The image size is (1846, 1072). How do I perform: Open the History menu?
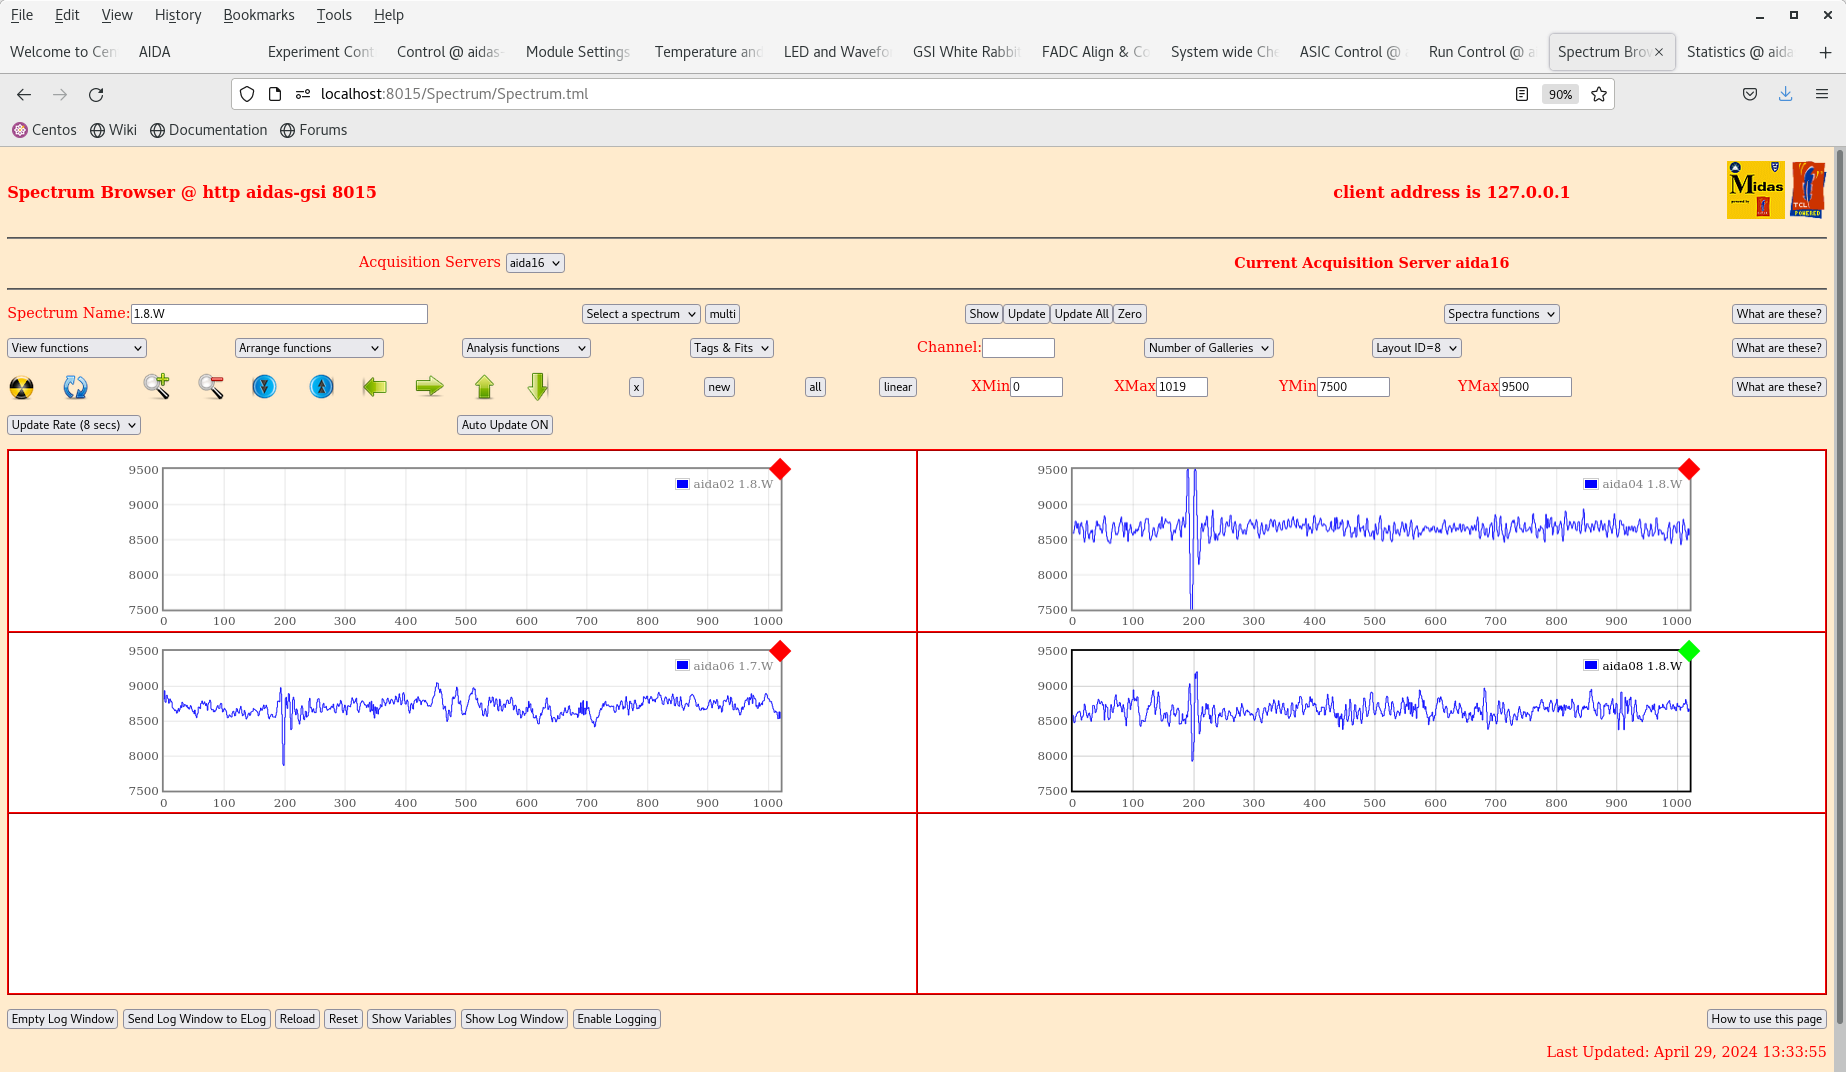(178, 15)
